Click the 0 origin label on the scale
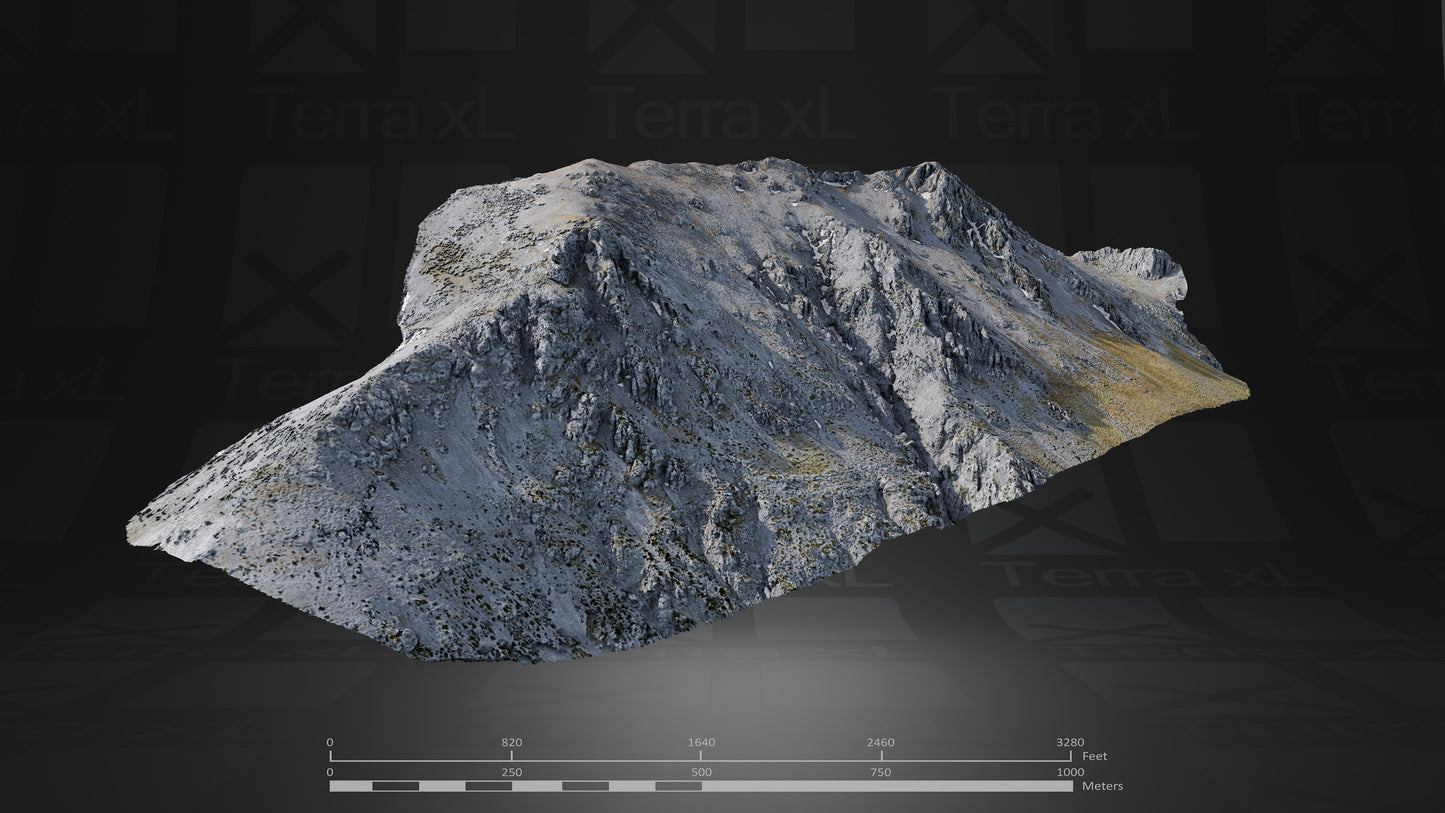Image resolution: width=1445 pixels, height=813 pixels. tap(328, 742)
